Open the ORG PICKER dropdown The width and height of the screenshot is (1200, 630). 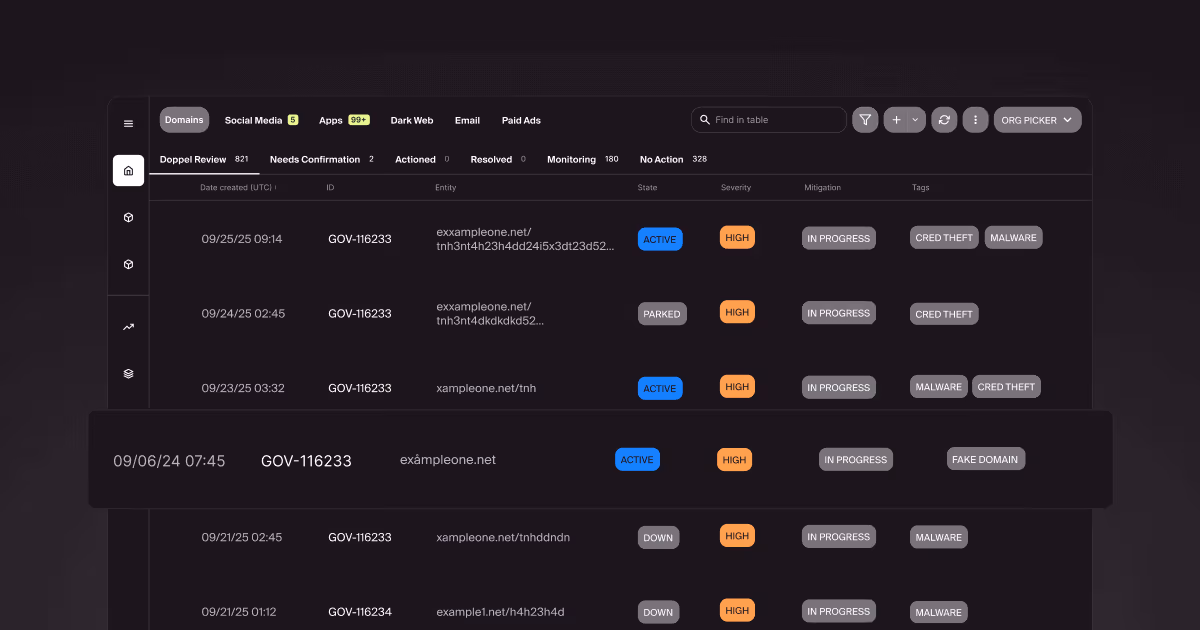pyautogui.click(x=1037, y=120)
